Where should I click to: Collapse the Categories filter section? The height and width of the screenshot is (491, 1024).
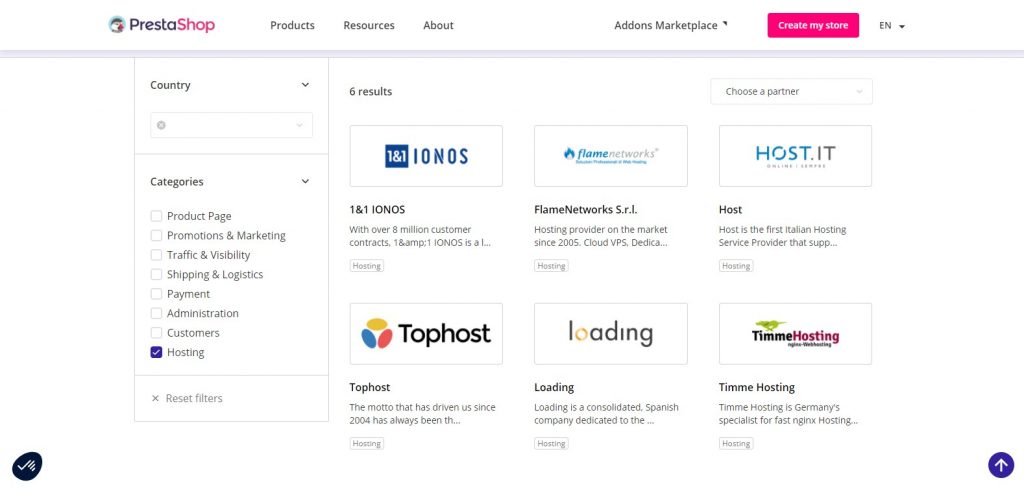305,182
